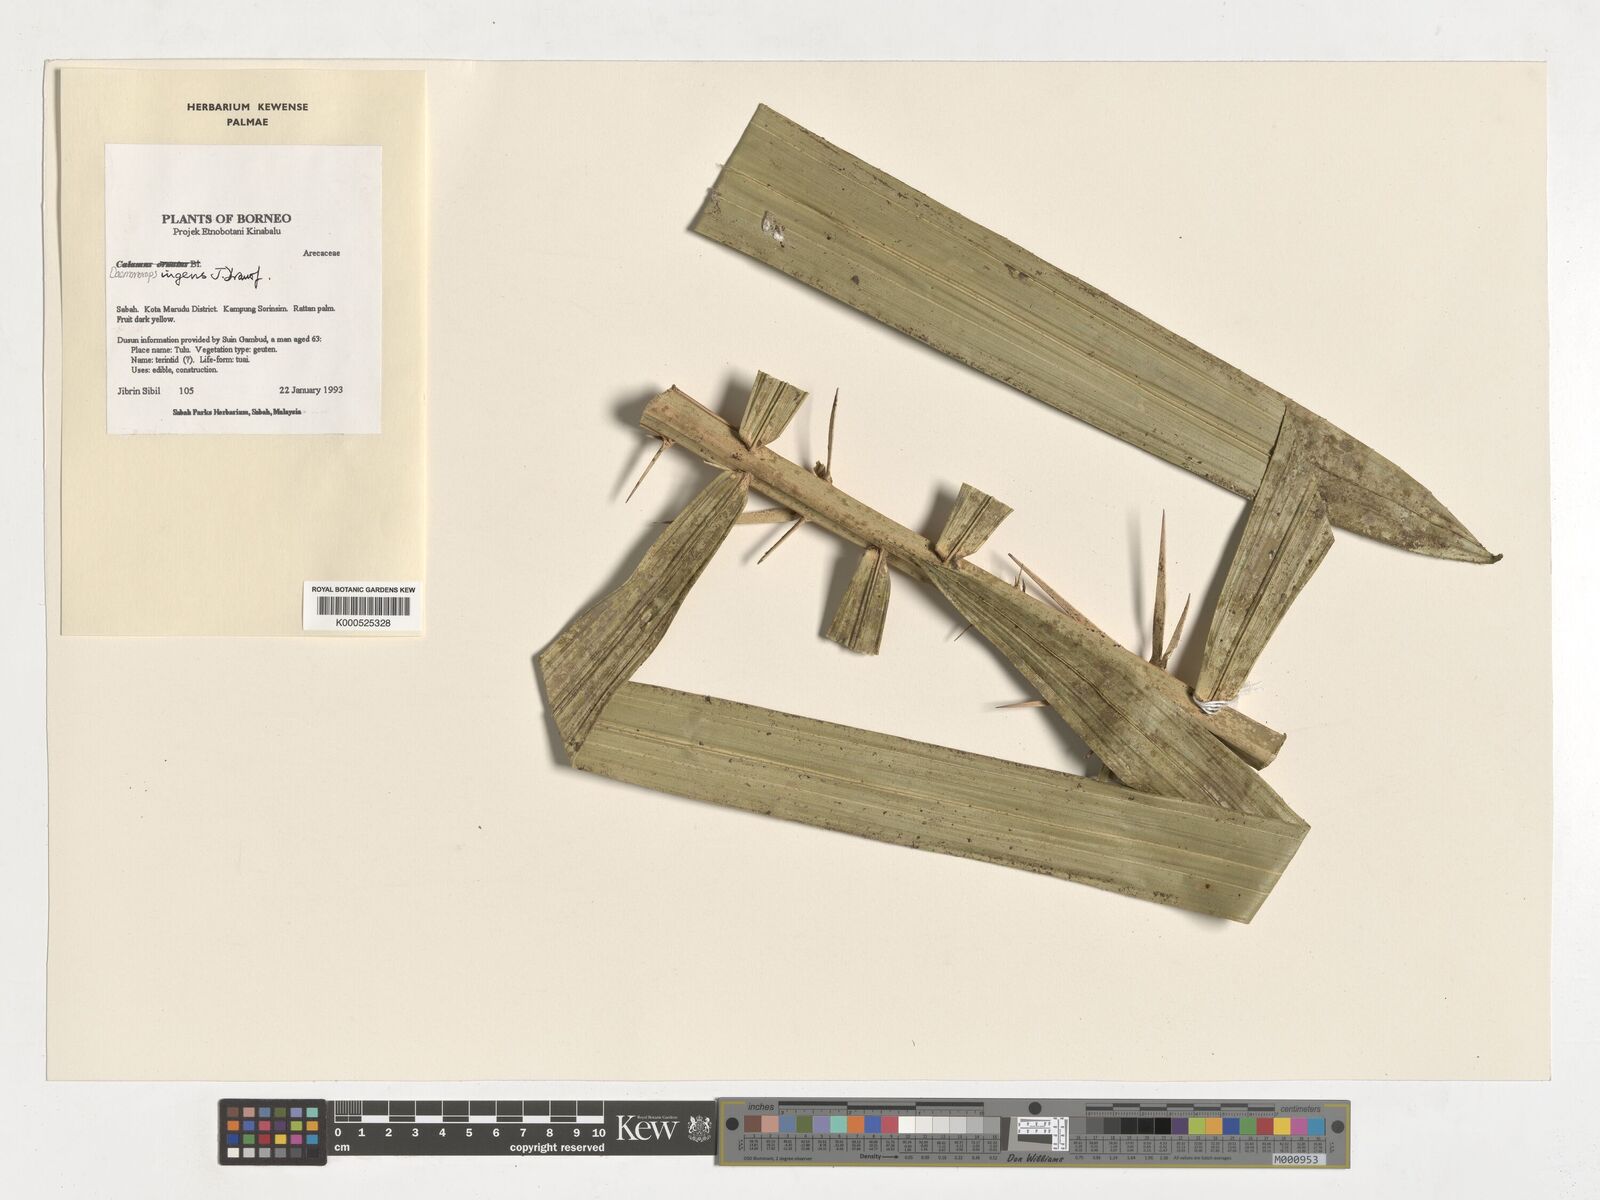Click the 'copyright reserved' text on ruler

point(557,1147)
